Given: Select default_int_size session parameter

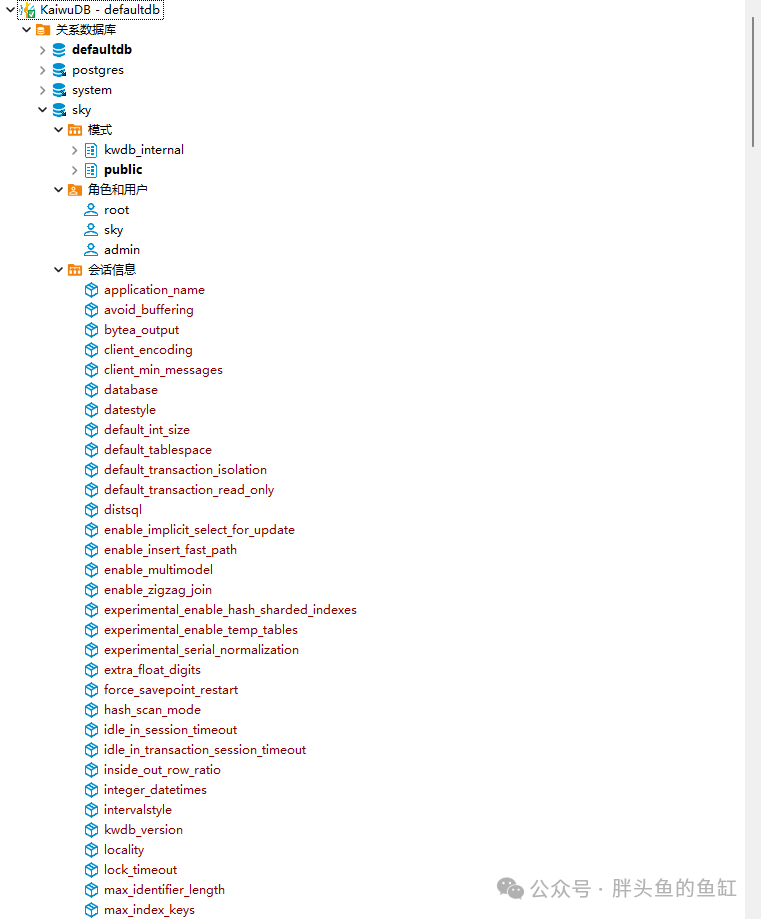Looking at the screenshot, I should 147,430.
